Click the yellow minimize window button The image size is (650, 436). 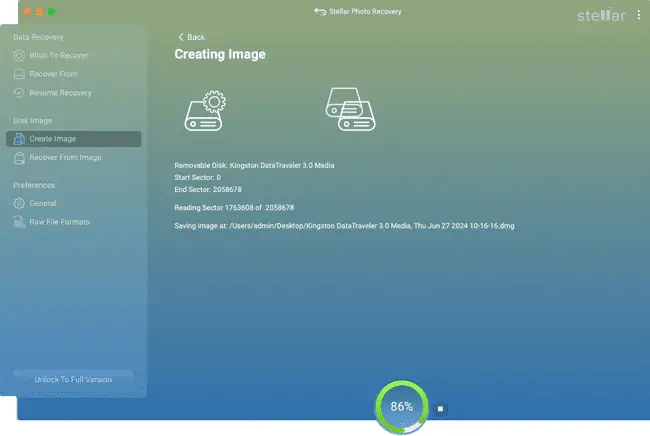[39, 12]
